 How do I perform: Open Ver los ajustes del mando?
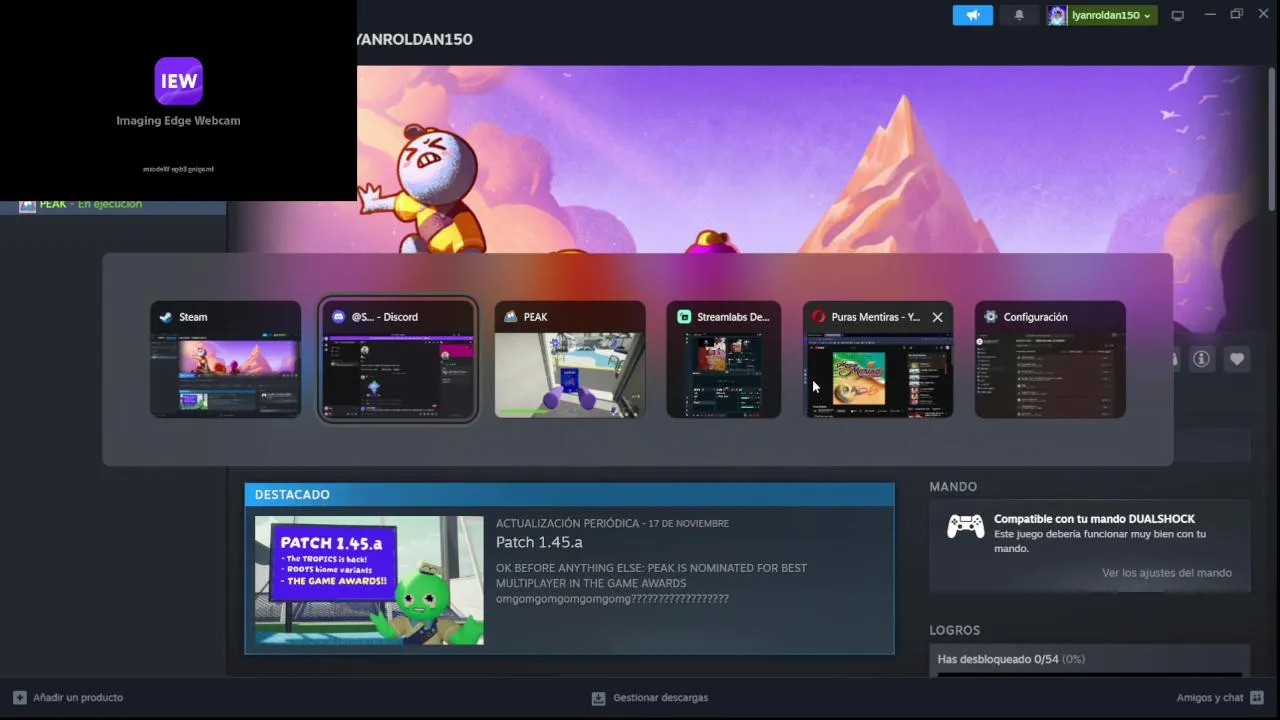[x=1166, y=573]
